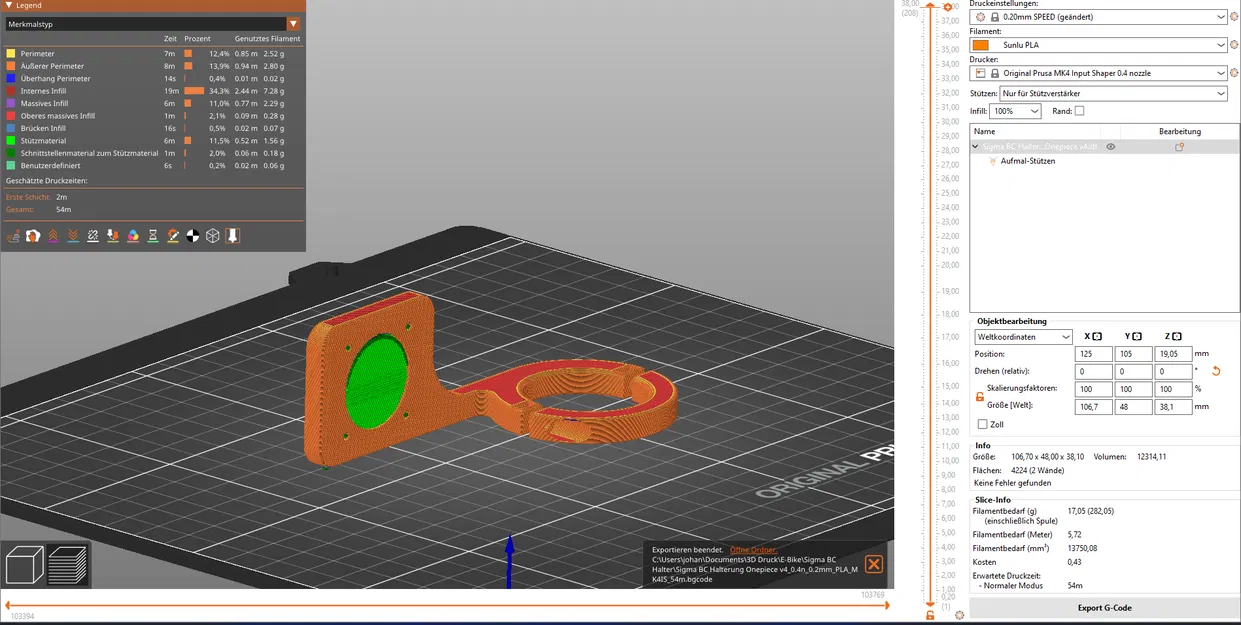
Task: Click the 'Äußerer Perimeter' legend row
Action: 152,66
